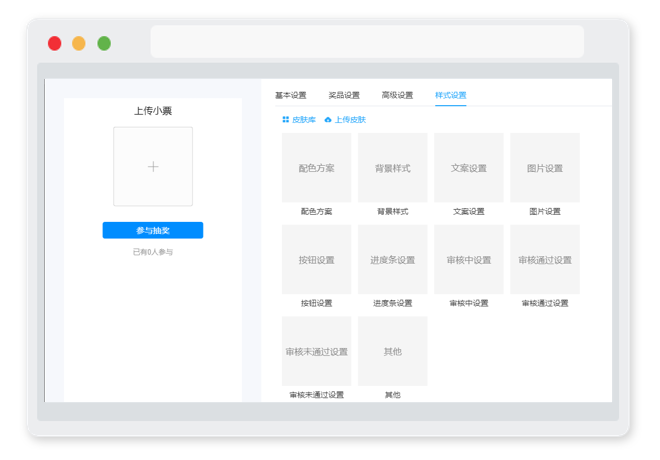Click the 进度条设置 caption below tile

393,303
